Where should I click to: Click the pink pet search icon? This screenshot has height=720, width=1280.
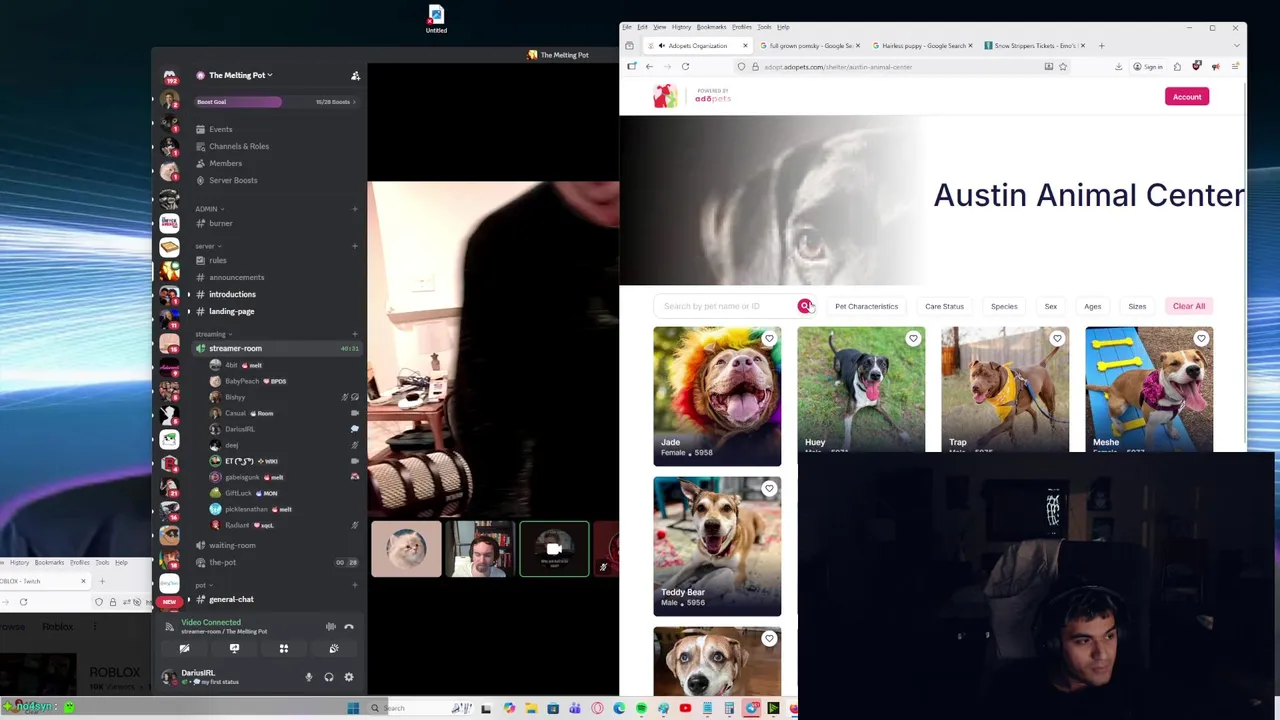[805, 306]
